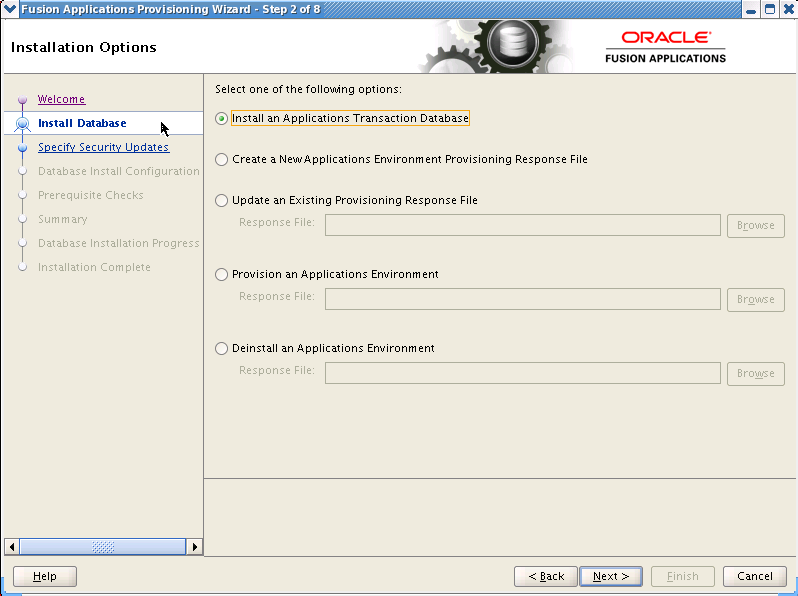
Task: Click the Next button
Action: (611, 576)
